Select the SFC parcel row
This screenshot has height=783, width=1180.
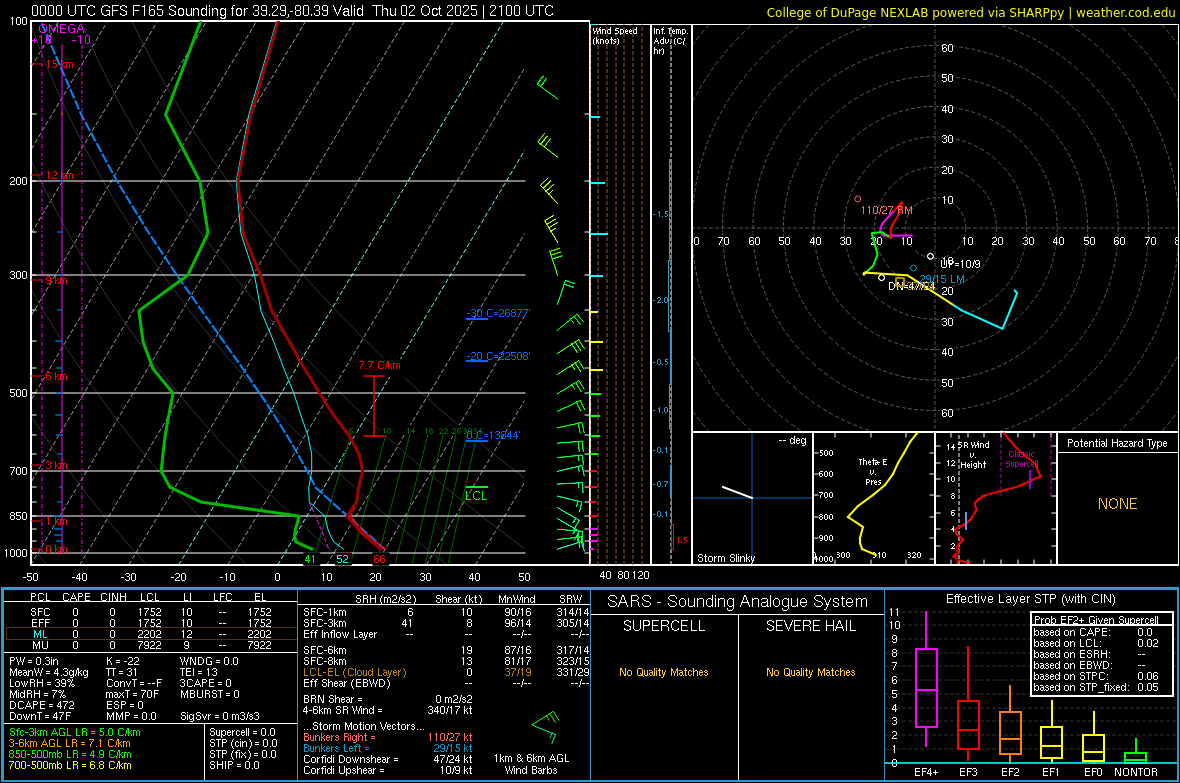[x=151, y=612]
